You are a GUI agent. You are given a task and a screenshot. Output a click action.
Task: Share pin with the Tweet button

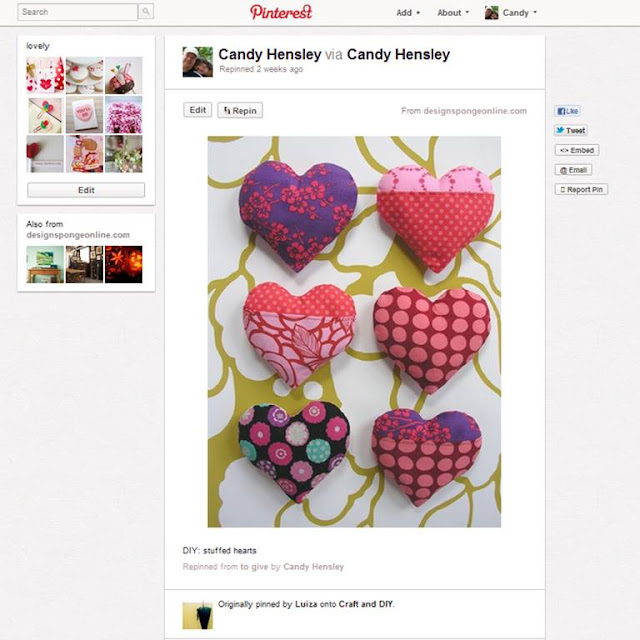coord(571,131)
